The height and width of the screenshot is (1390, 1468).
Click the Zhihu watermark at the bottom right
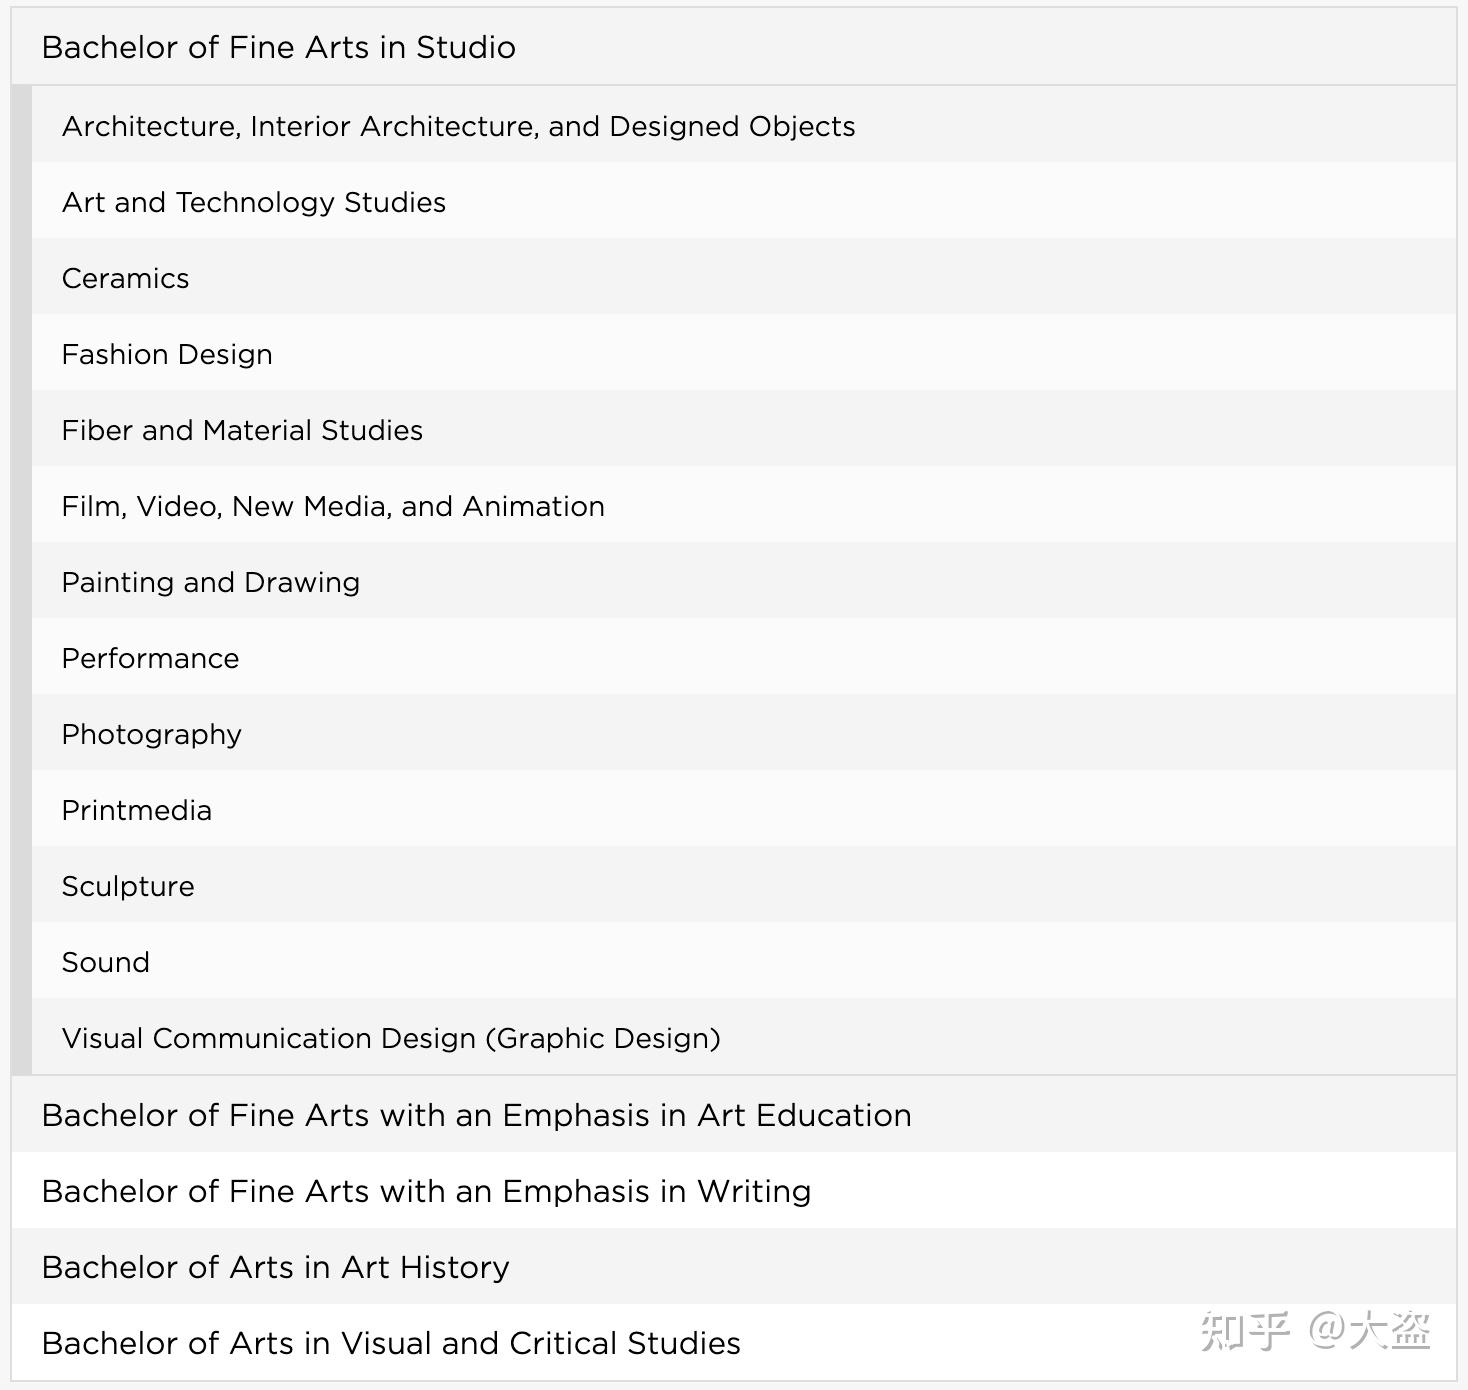coord(1315,1331)
